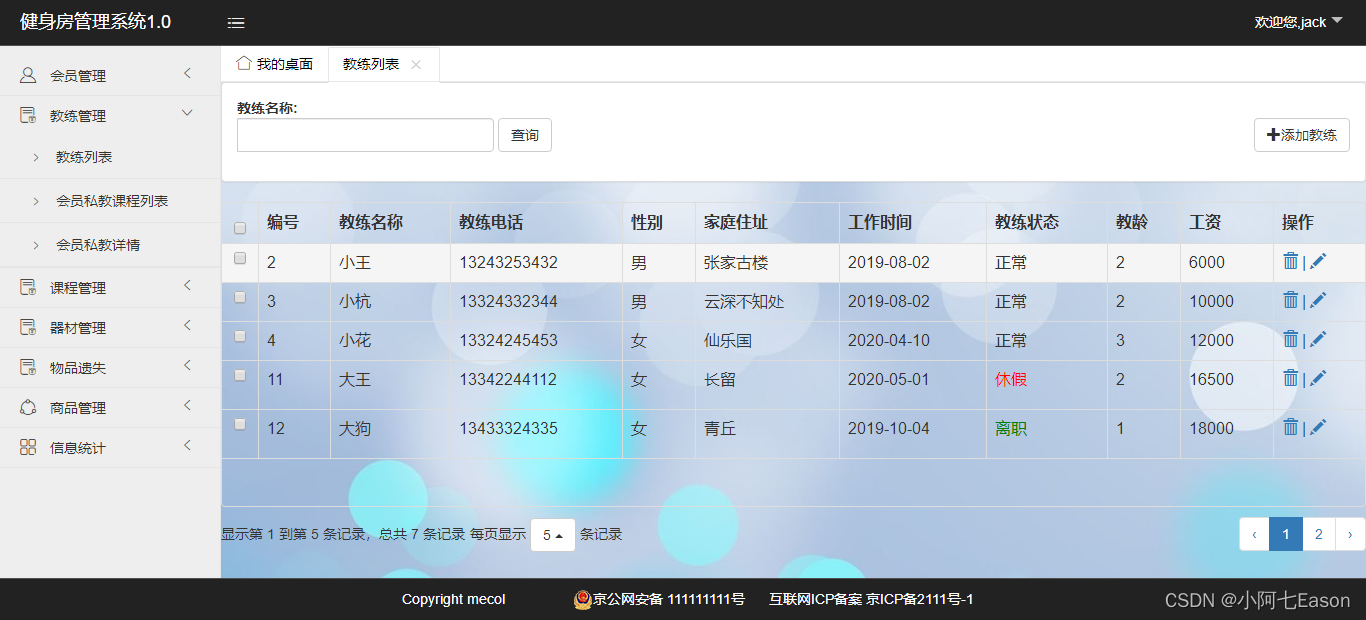Go to page 2 of the table

tap(1319, 534)
